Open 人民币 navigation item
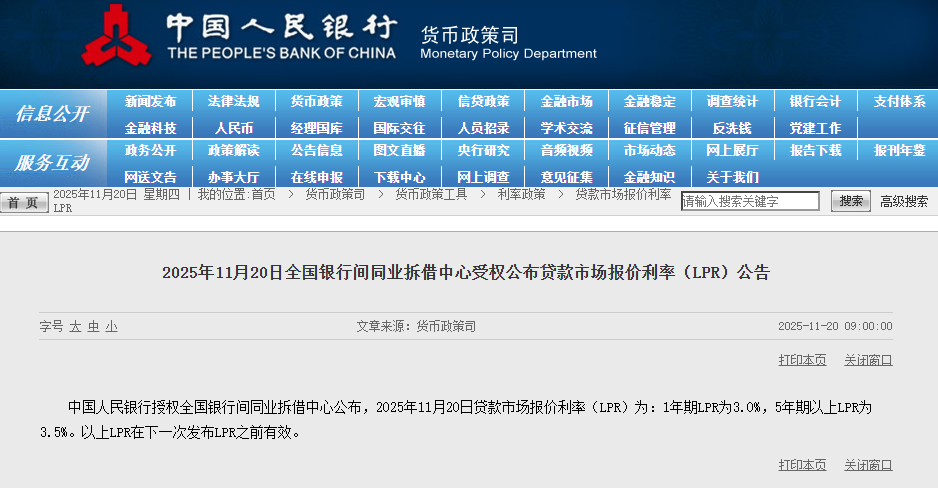 pos(233,128)
